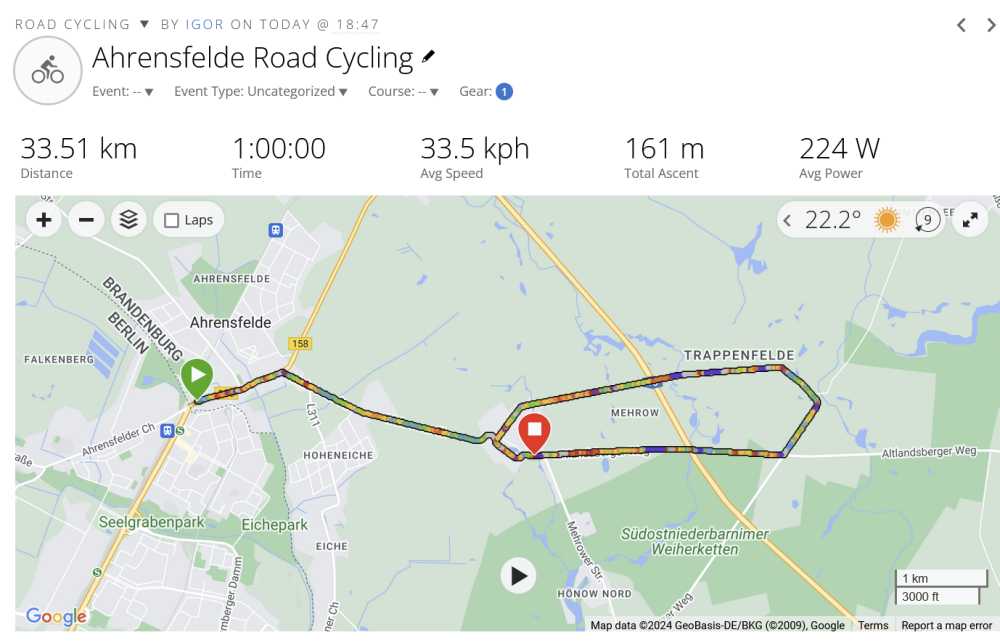Screen dimensions: 1000x643
Task: Open Igor's profile link
Action: tap(204, 24)
